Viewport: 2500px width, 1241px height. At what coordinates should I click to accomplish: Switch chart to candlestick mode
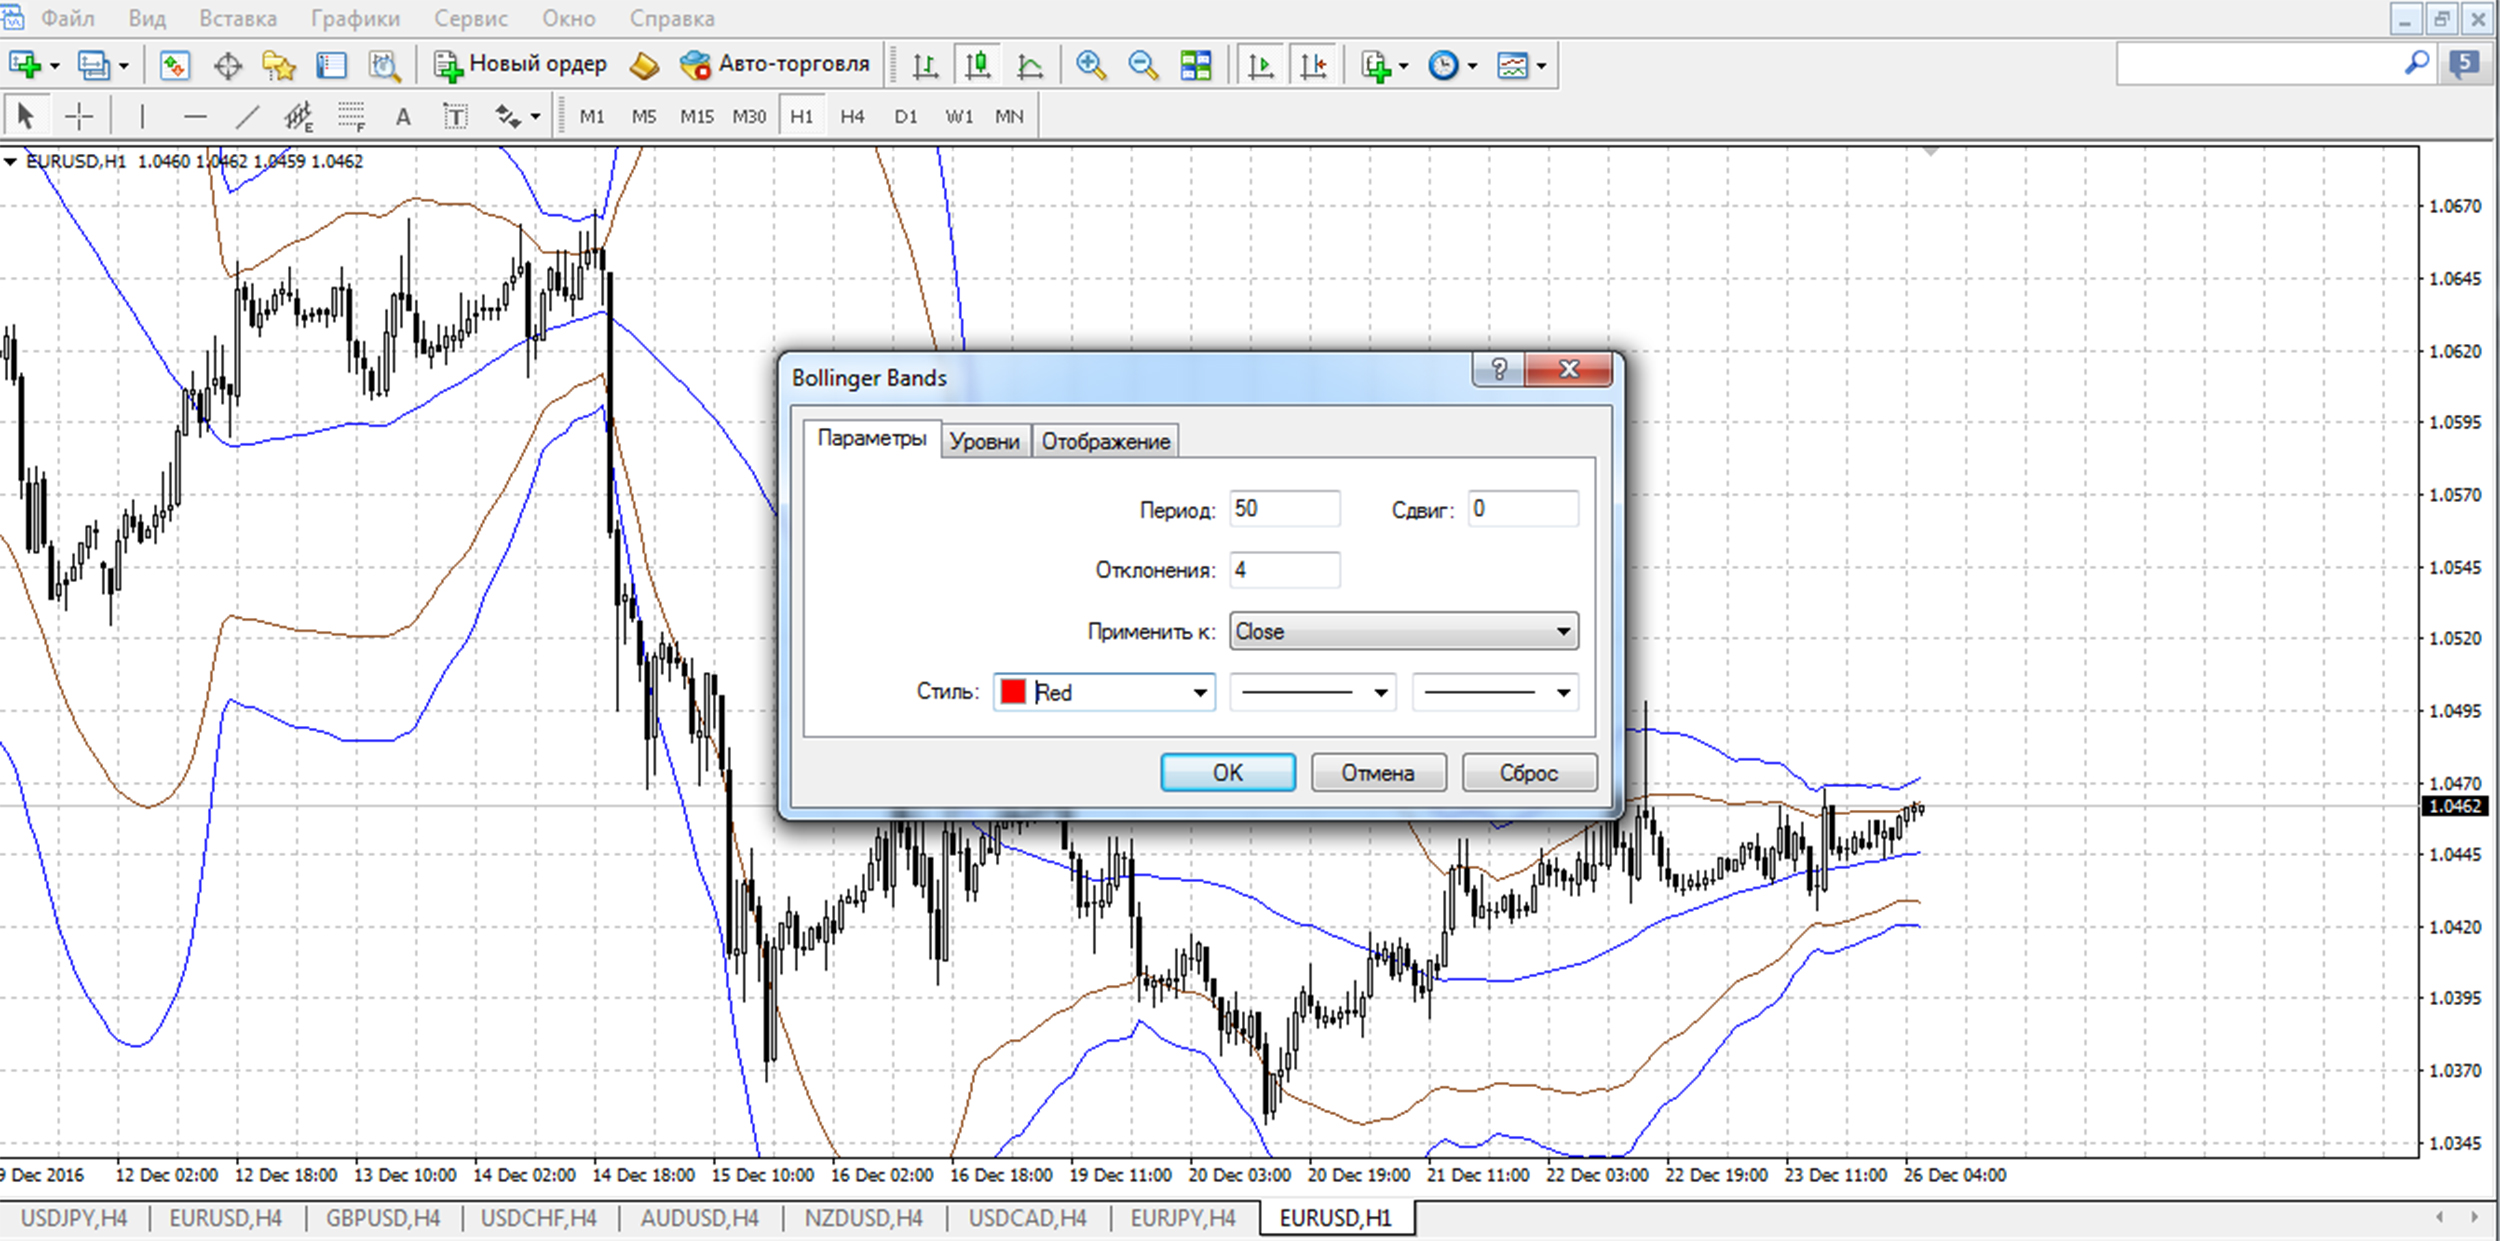click(x=977, y=66)
